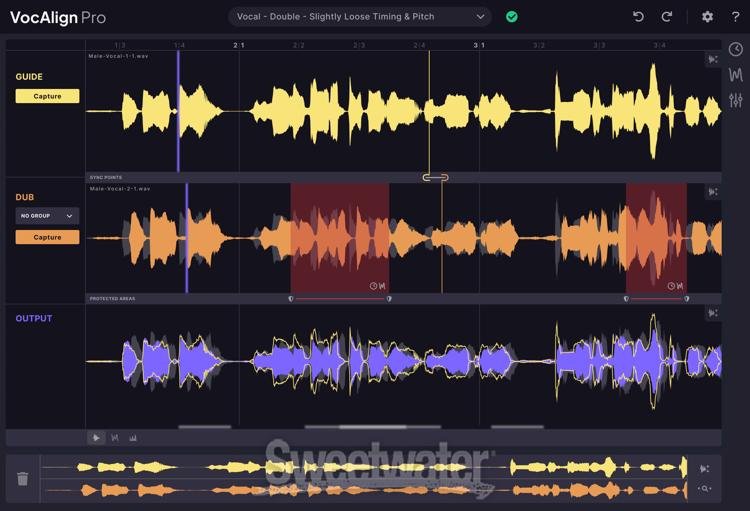Screen dimensions: 750x511
Task: Expand the NO GROUP dropdown
Action: click(47, 215)
